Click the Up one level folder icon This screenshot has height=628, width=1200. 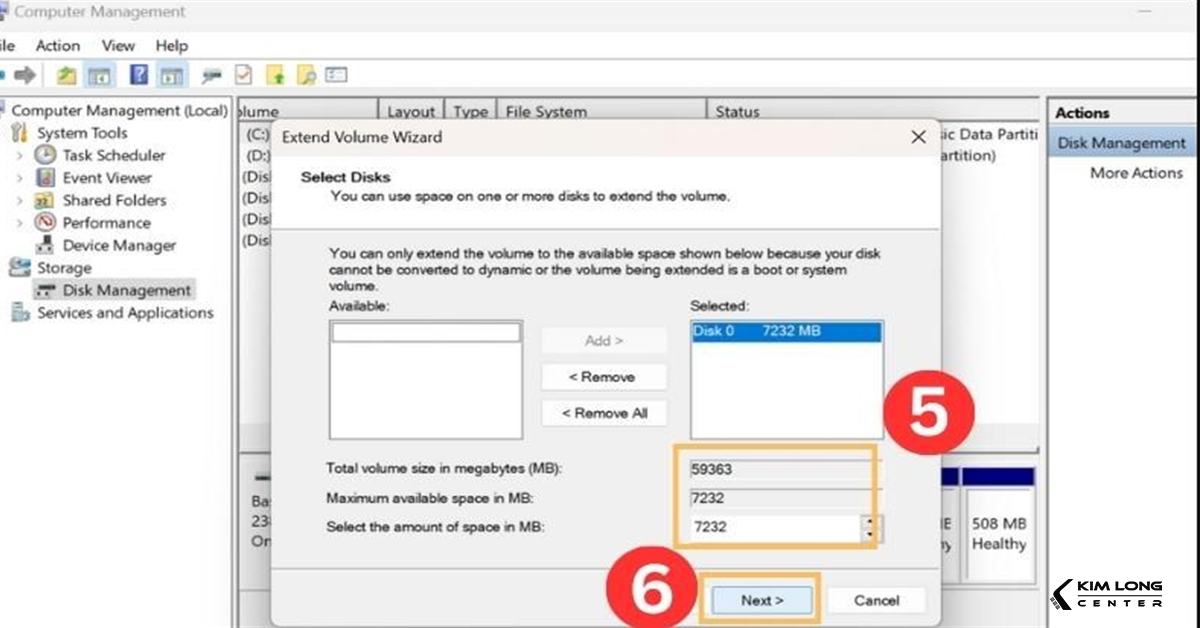pos(66,75)
